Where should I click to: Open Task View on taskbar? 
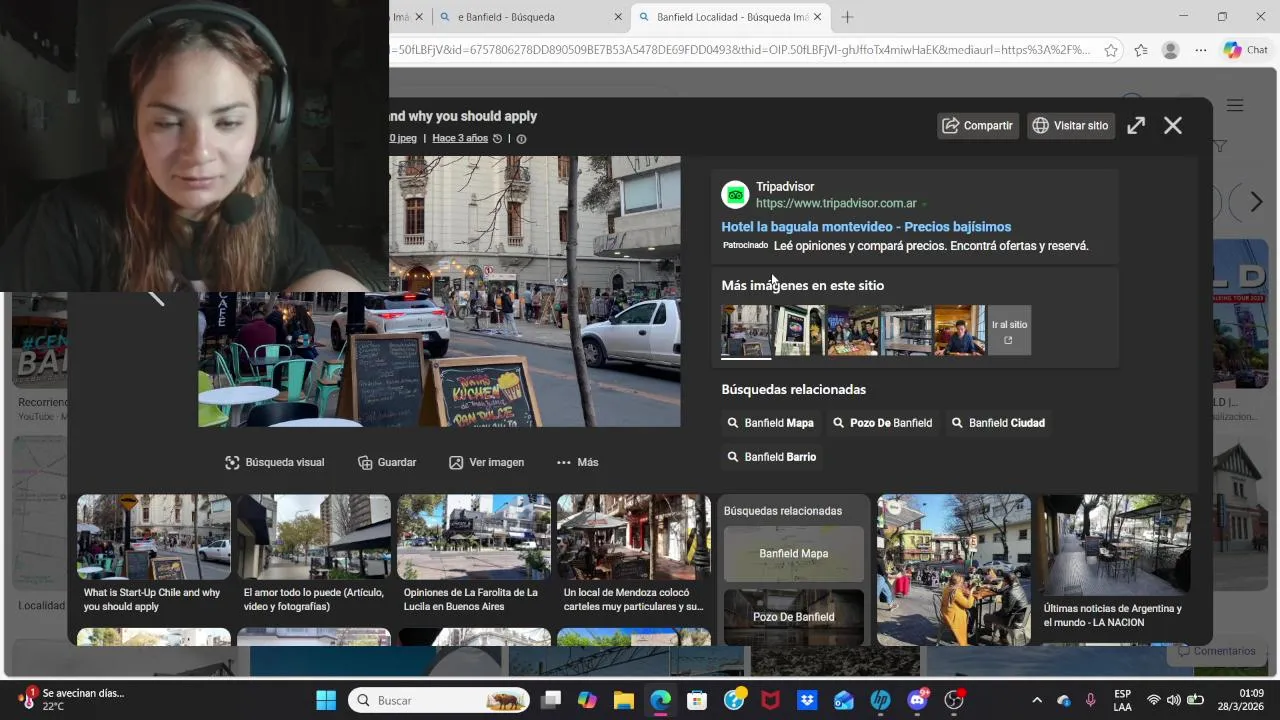(x=551, y=700)
